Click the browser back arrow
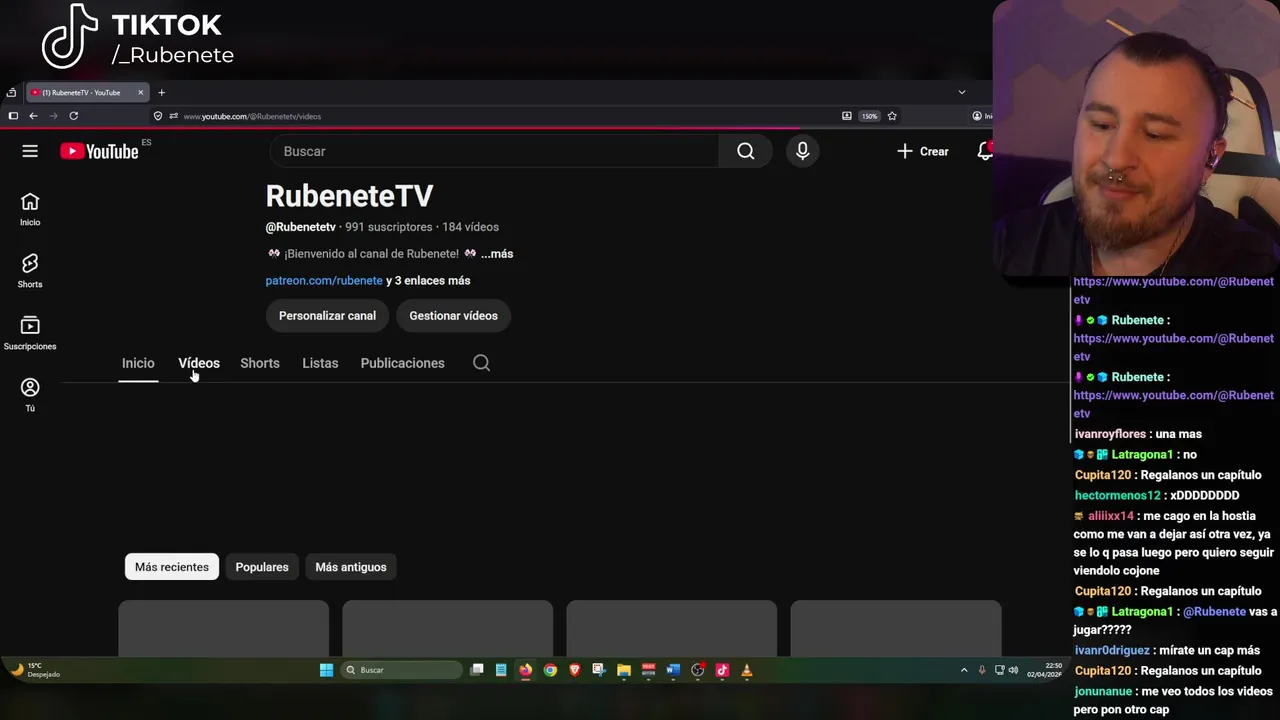 click(33, 116)
